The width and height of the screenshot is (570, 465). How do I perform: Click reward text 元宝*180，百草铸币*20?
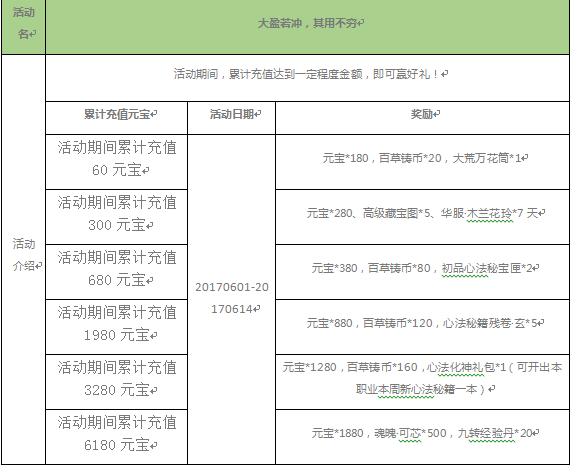coord(382,158)
